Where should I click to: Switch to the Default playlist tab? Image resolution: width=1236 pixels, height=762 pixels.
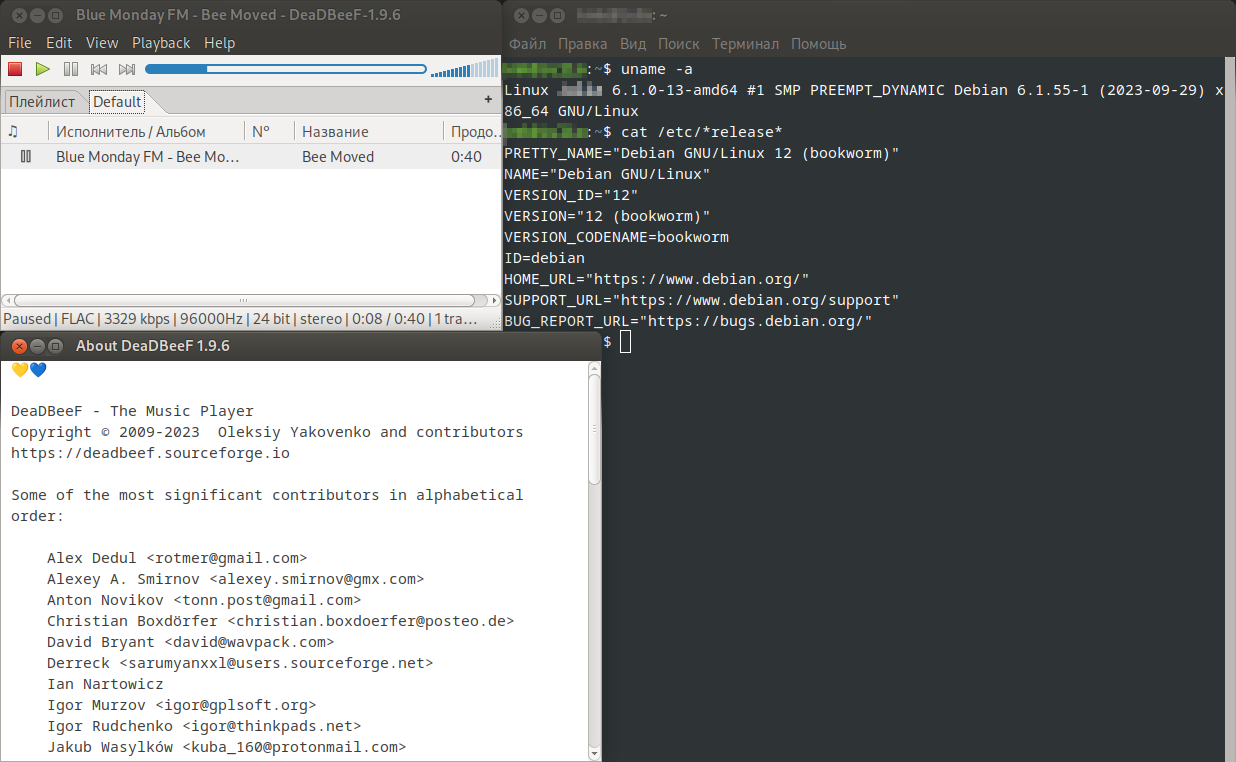pos(117,101)
